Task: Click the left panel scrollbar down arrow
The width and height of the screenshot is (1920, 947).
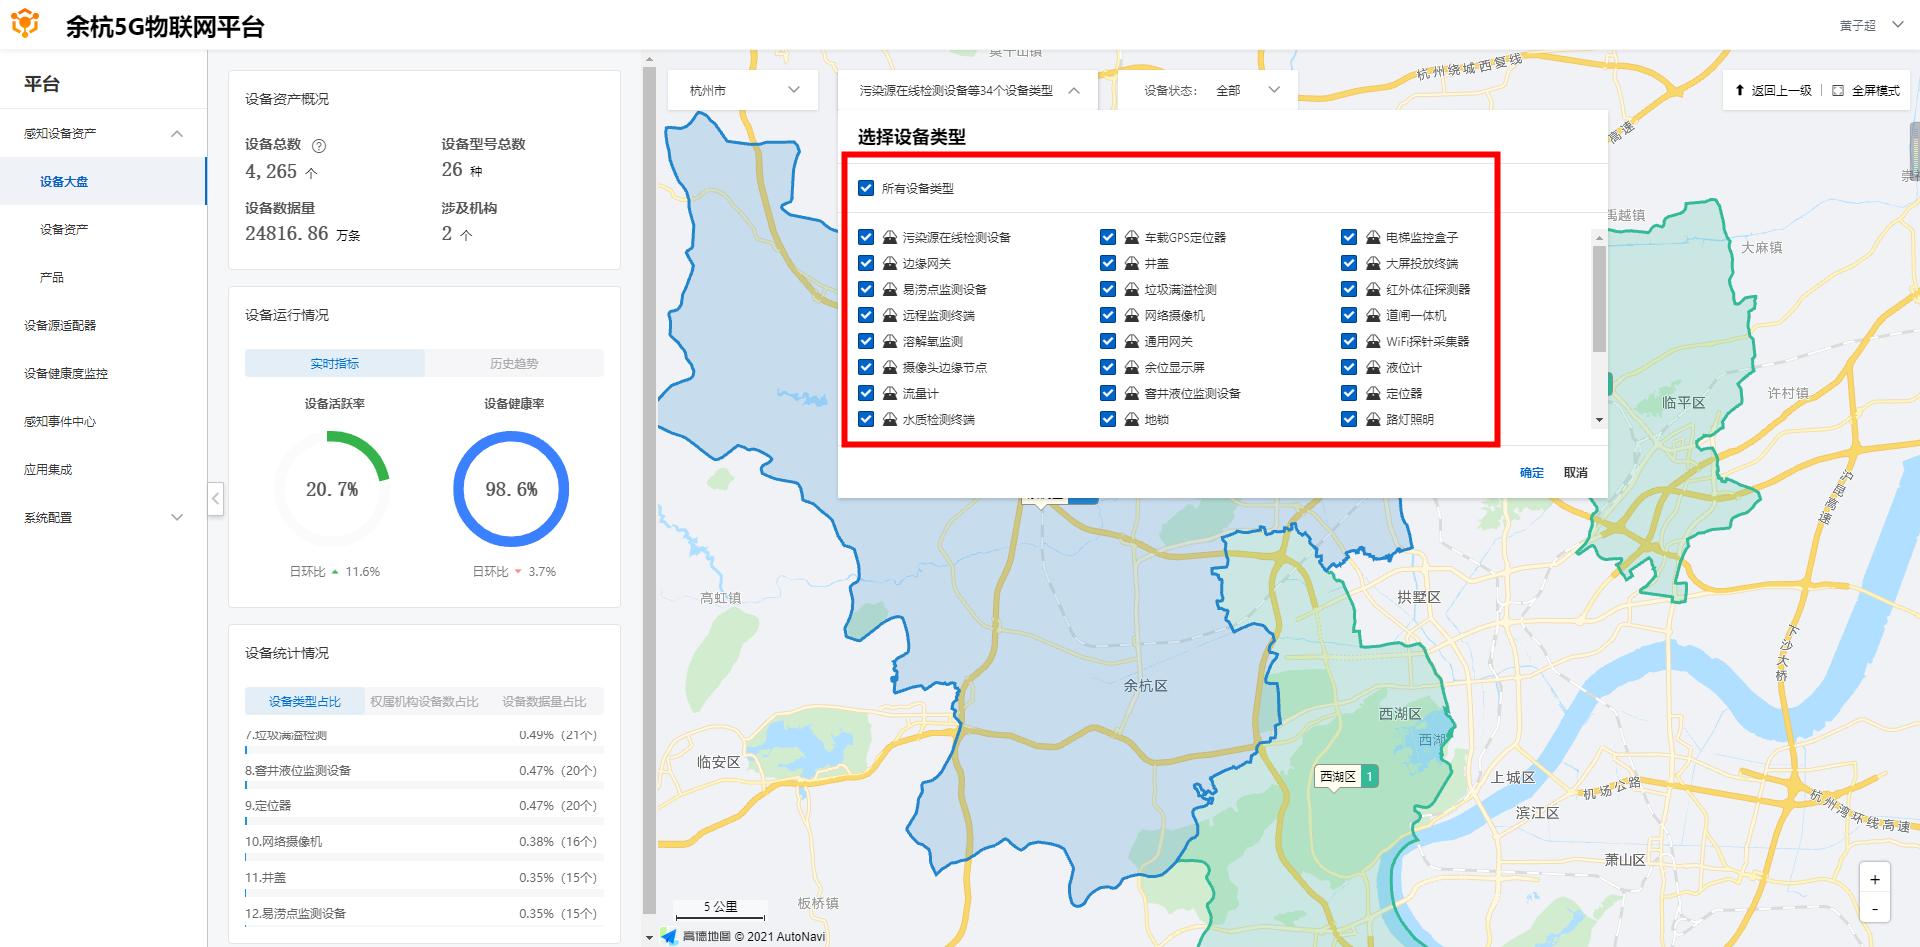Action: [649, 937]
